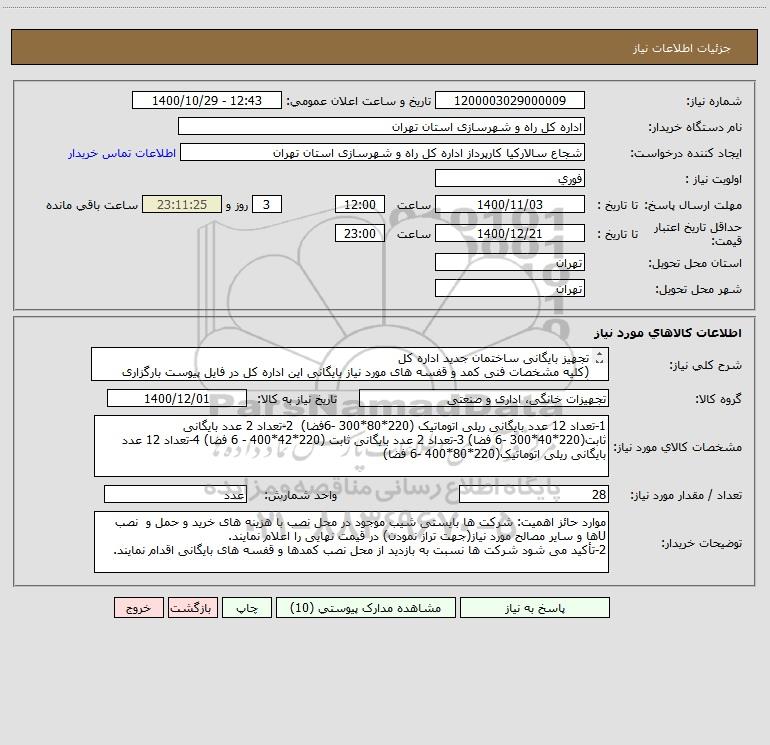Click مشخصات کالای مورد نیاز text area

[351, 446]
